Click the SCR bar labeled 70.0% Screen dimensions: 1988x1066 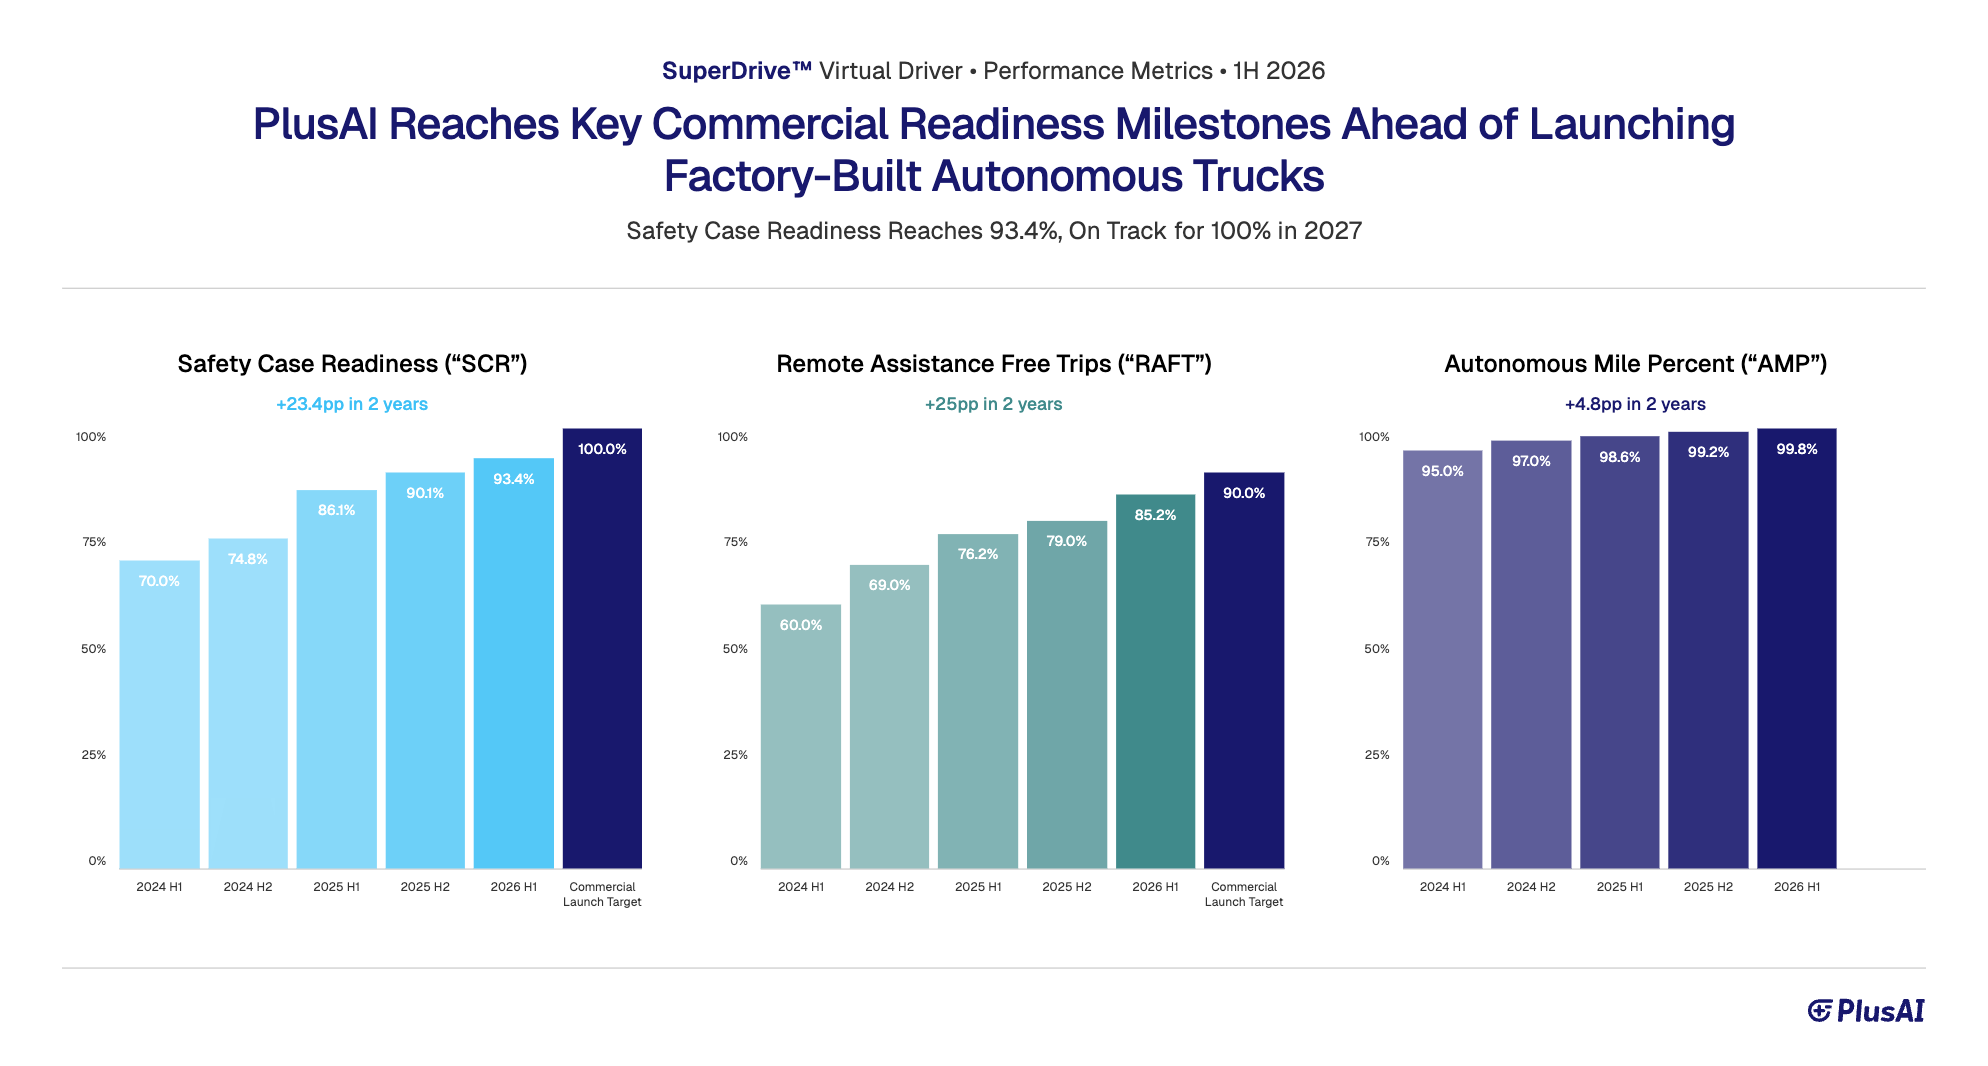click(160, 714)
